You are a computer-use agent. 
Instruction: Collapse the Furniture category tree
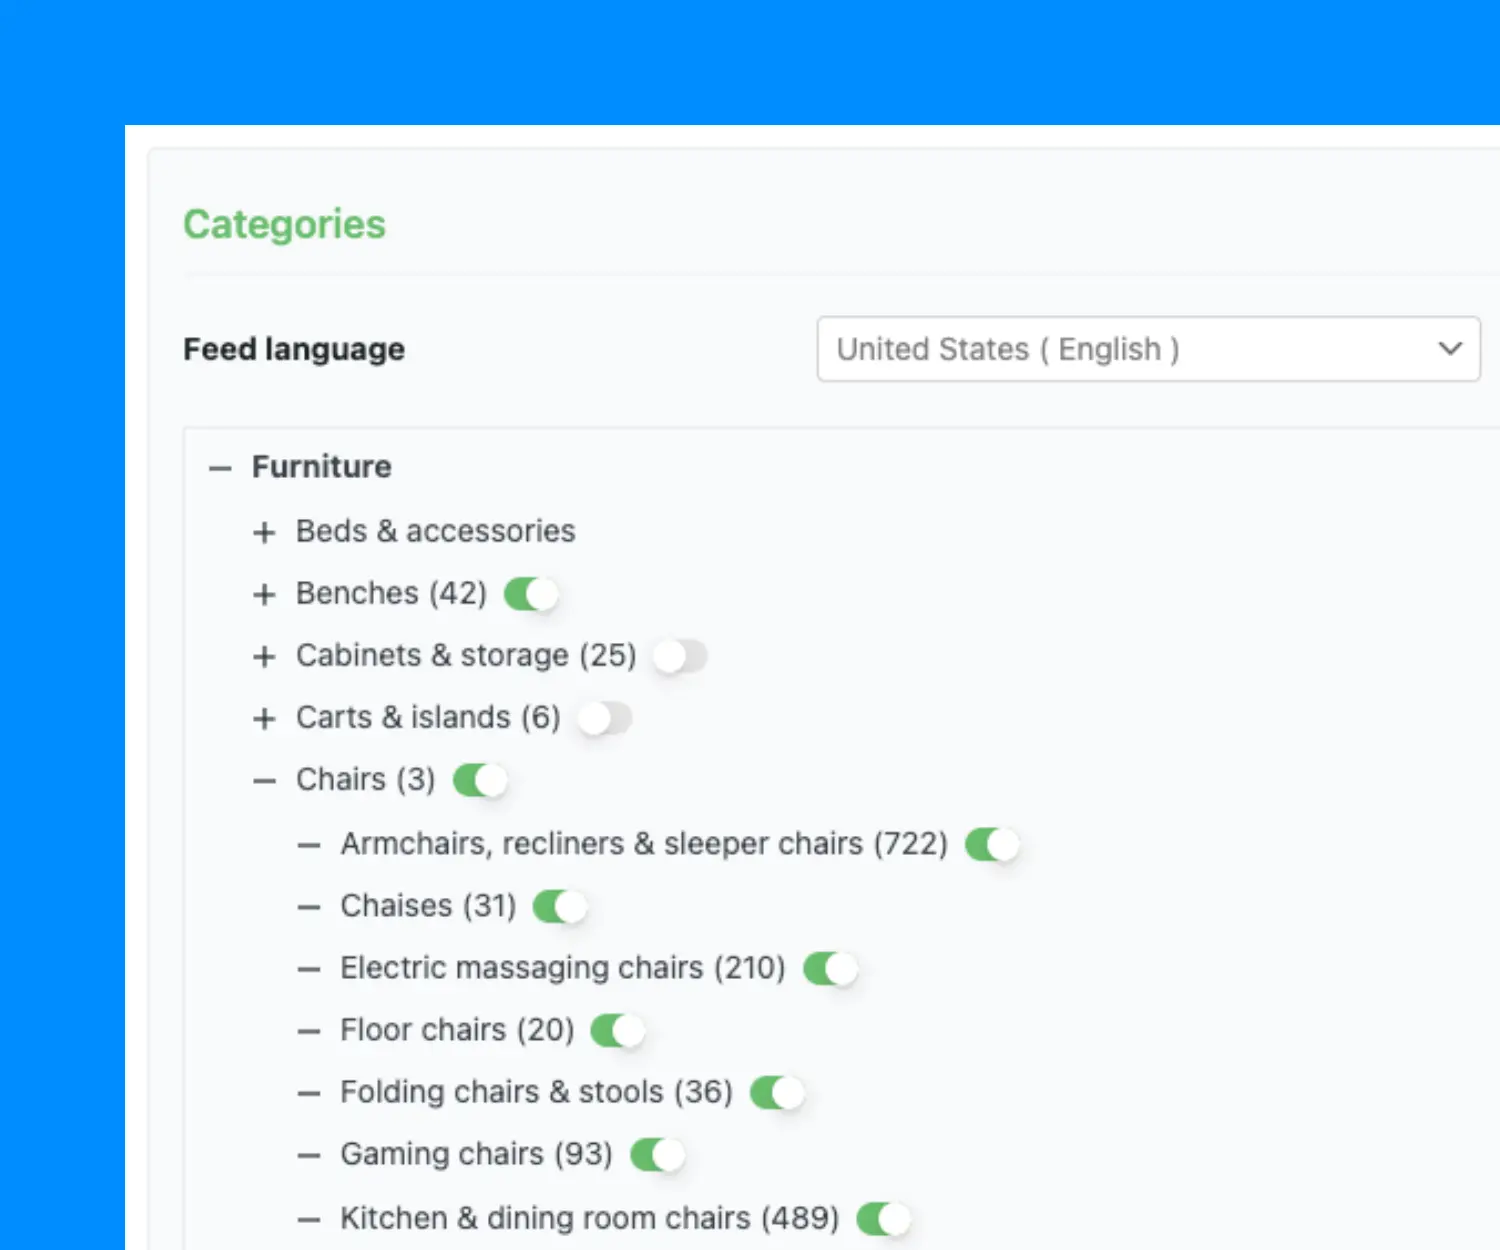click(x=220, y=468)
